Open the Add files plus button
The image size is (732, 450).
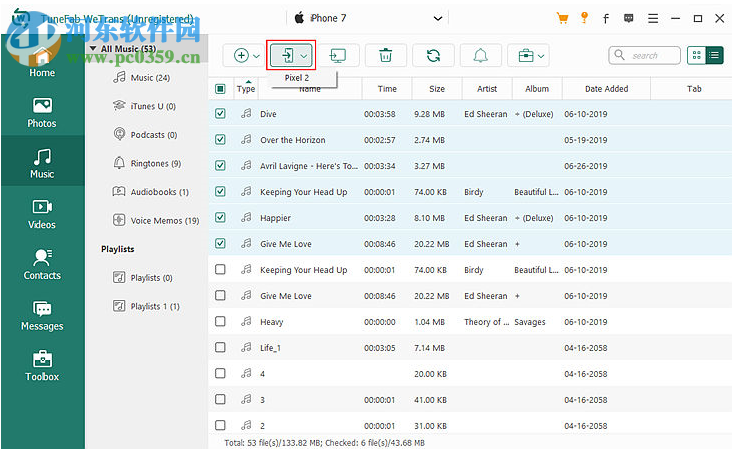coord(241,56)
